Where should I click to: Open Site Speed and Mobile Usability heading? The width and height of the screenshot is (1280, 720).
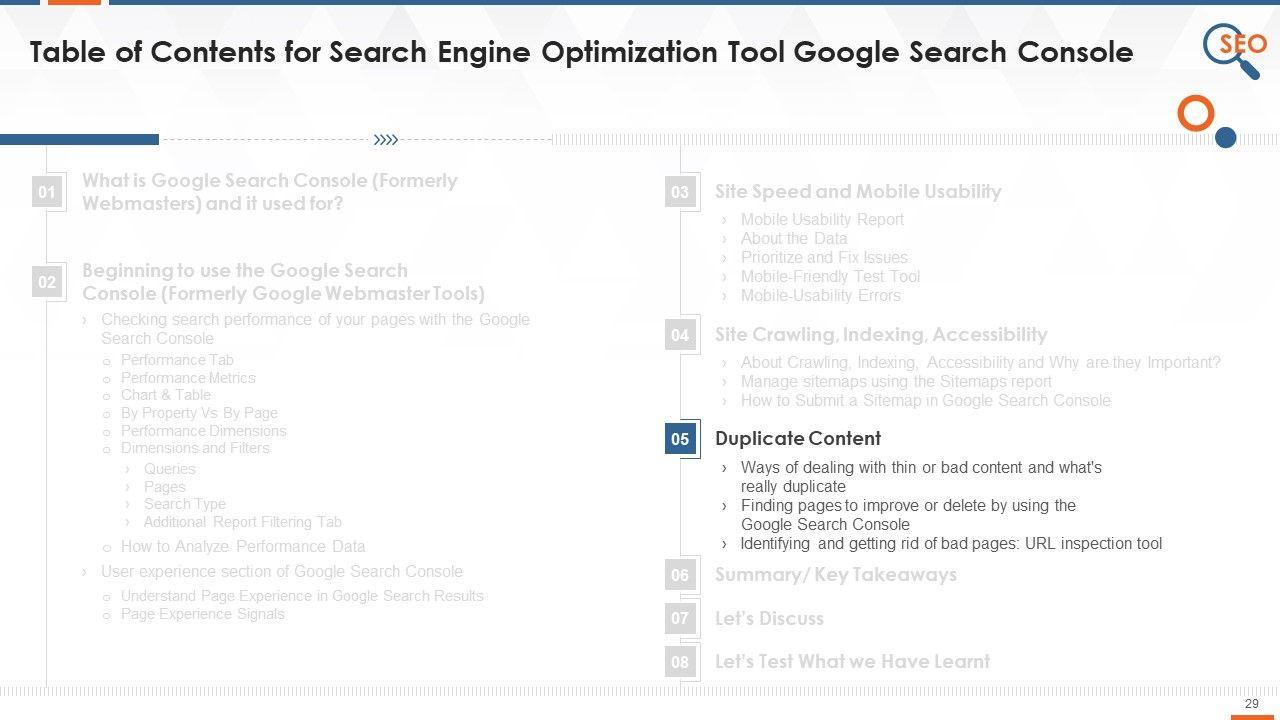tap(858, 192)
